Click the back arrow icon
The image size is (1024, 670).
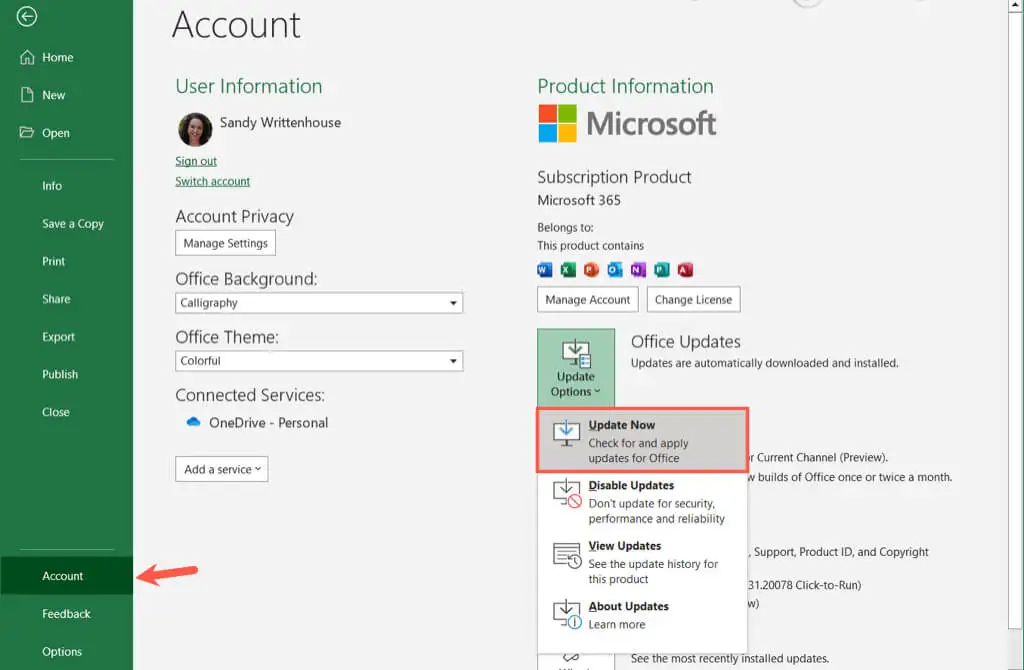pos(27,17)
